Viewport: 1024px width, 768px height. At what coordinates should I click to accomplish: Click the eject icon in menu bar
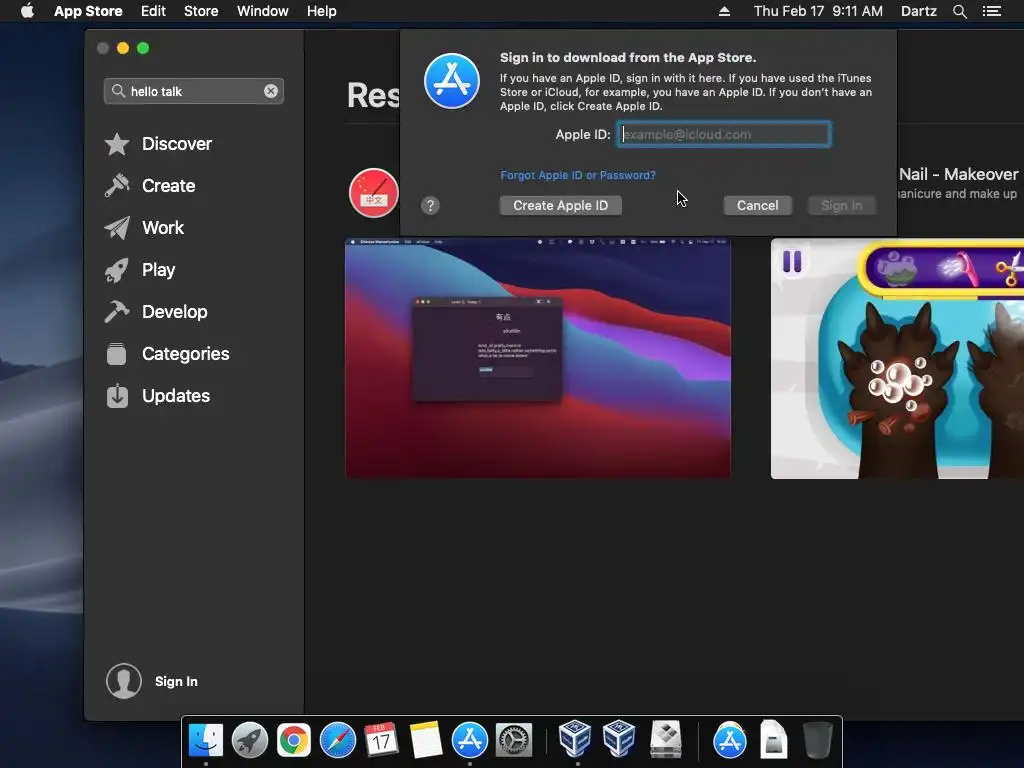tap(724, 11)
